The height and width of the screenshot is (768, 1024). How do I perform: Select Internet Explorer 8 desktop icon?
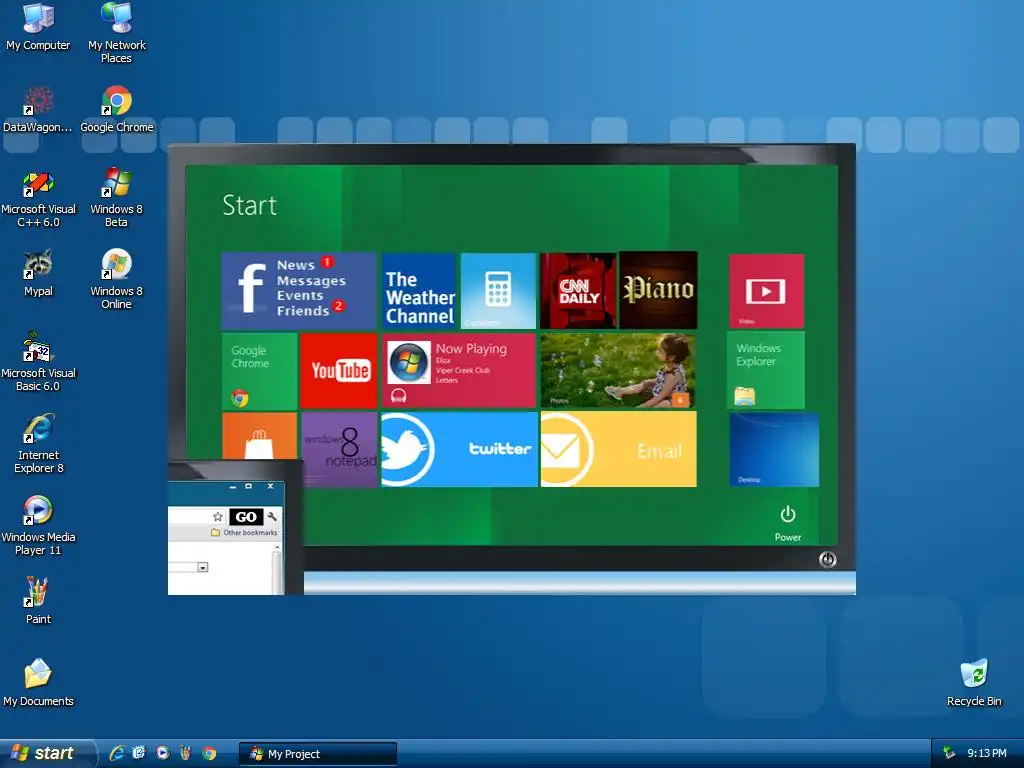point(38,444)
